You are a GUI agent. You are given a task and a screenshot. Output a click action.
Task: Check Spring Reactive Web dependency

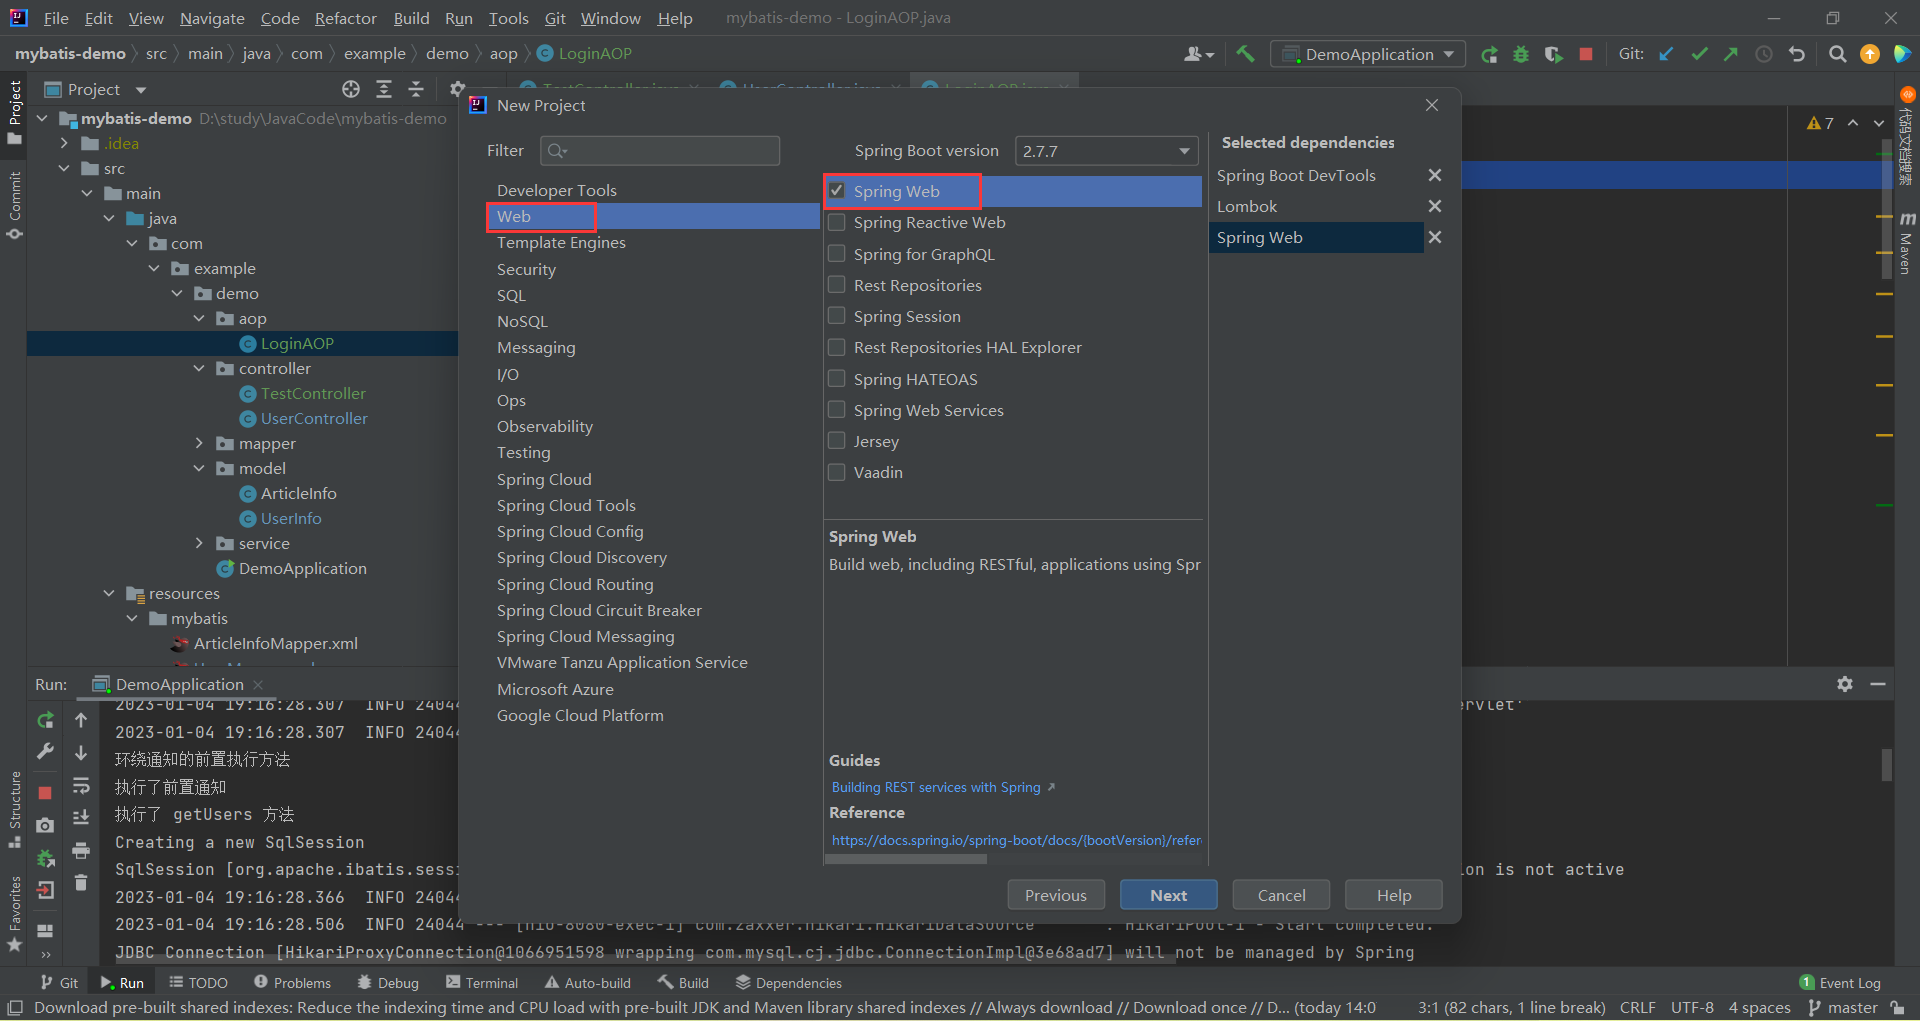pos(837,222)
